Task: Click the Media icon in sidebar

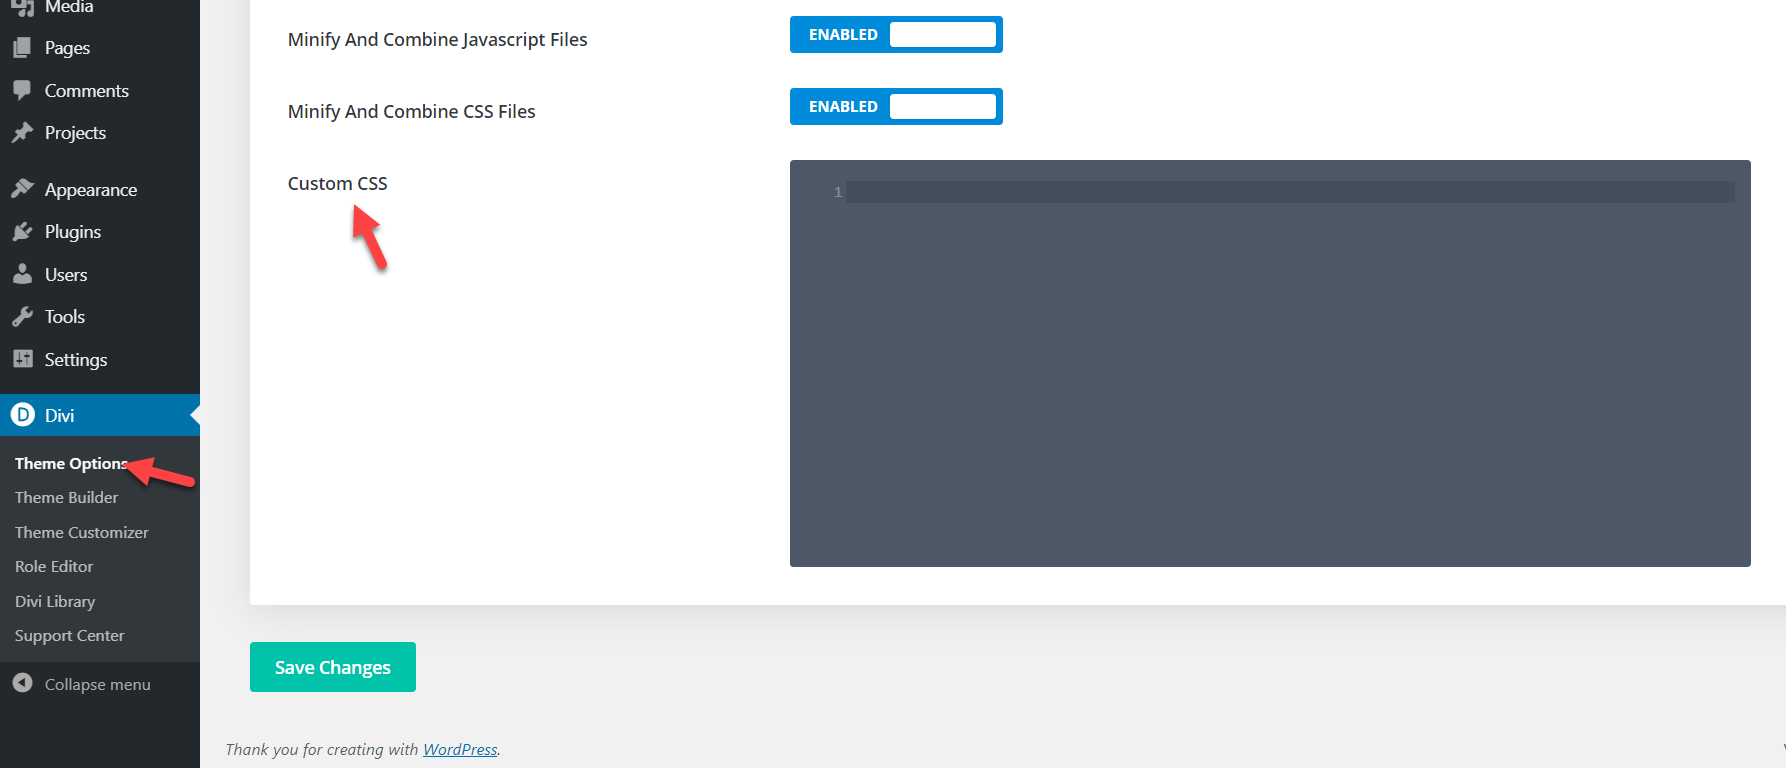Action: (x=22, y=7)
